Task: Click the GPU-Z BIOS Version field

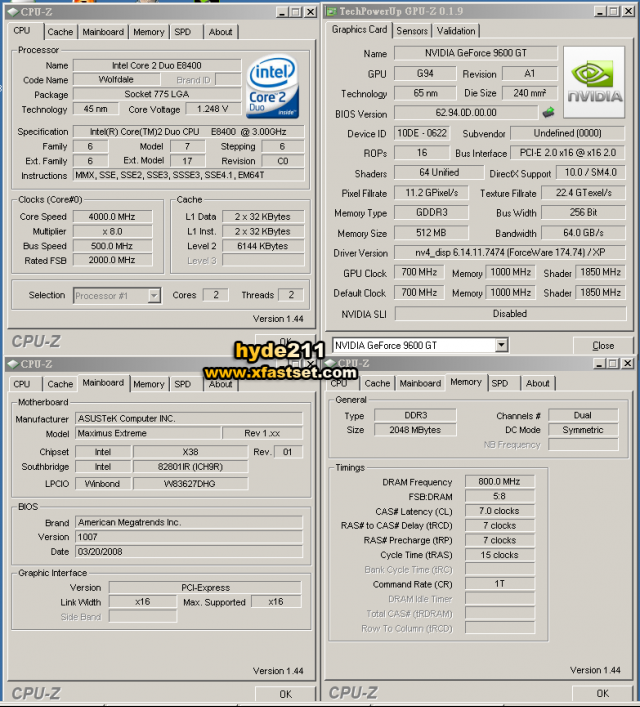Action: (466, 112)
